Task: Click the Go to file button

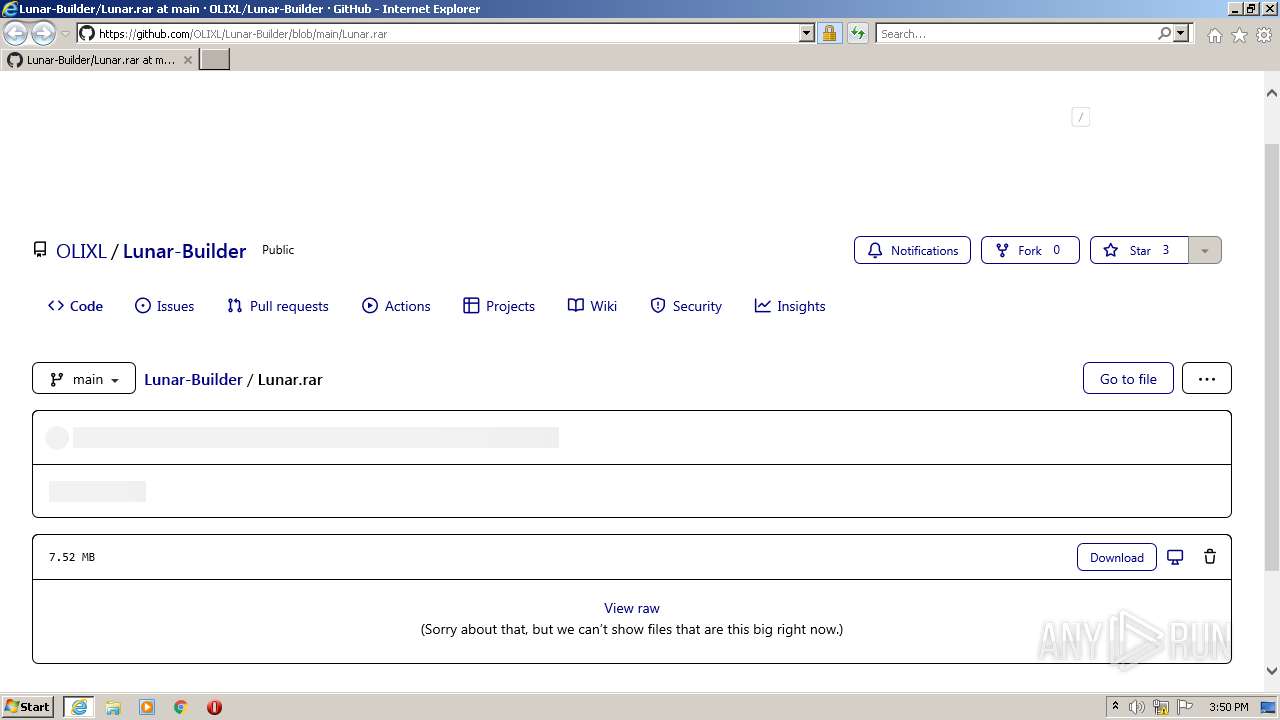Action: coord(1128,378)
